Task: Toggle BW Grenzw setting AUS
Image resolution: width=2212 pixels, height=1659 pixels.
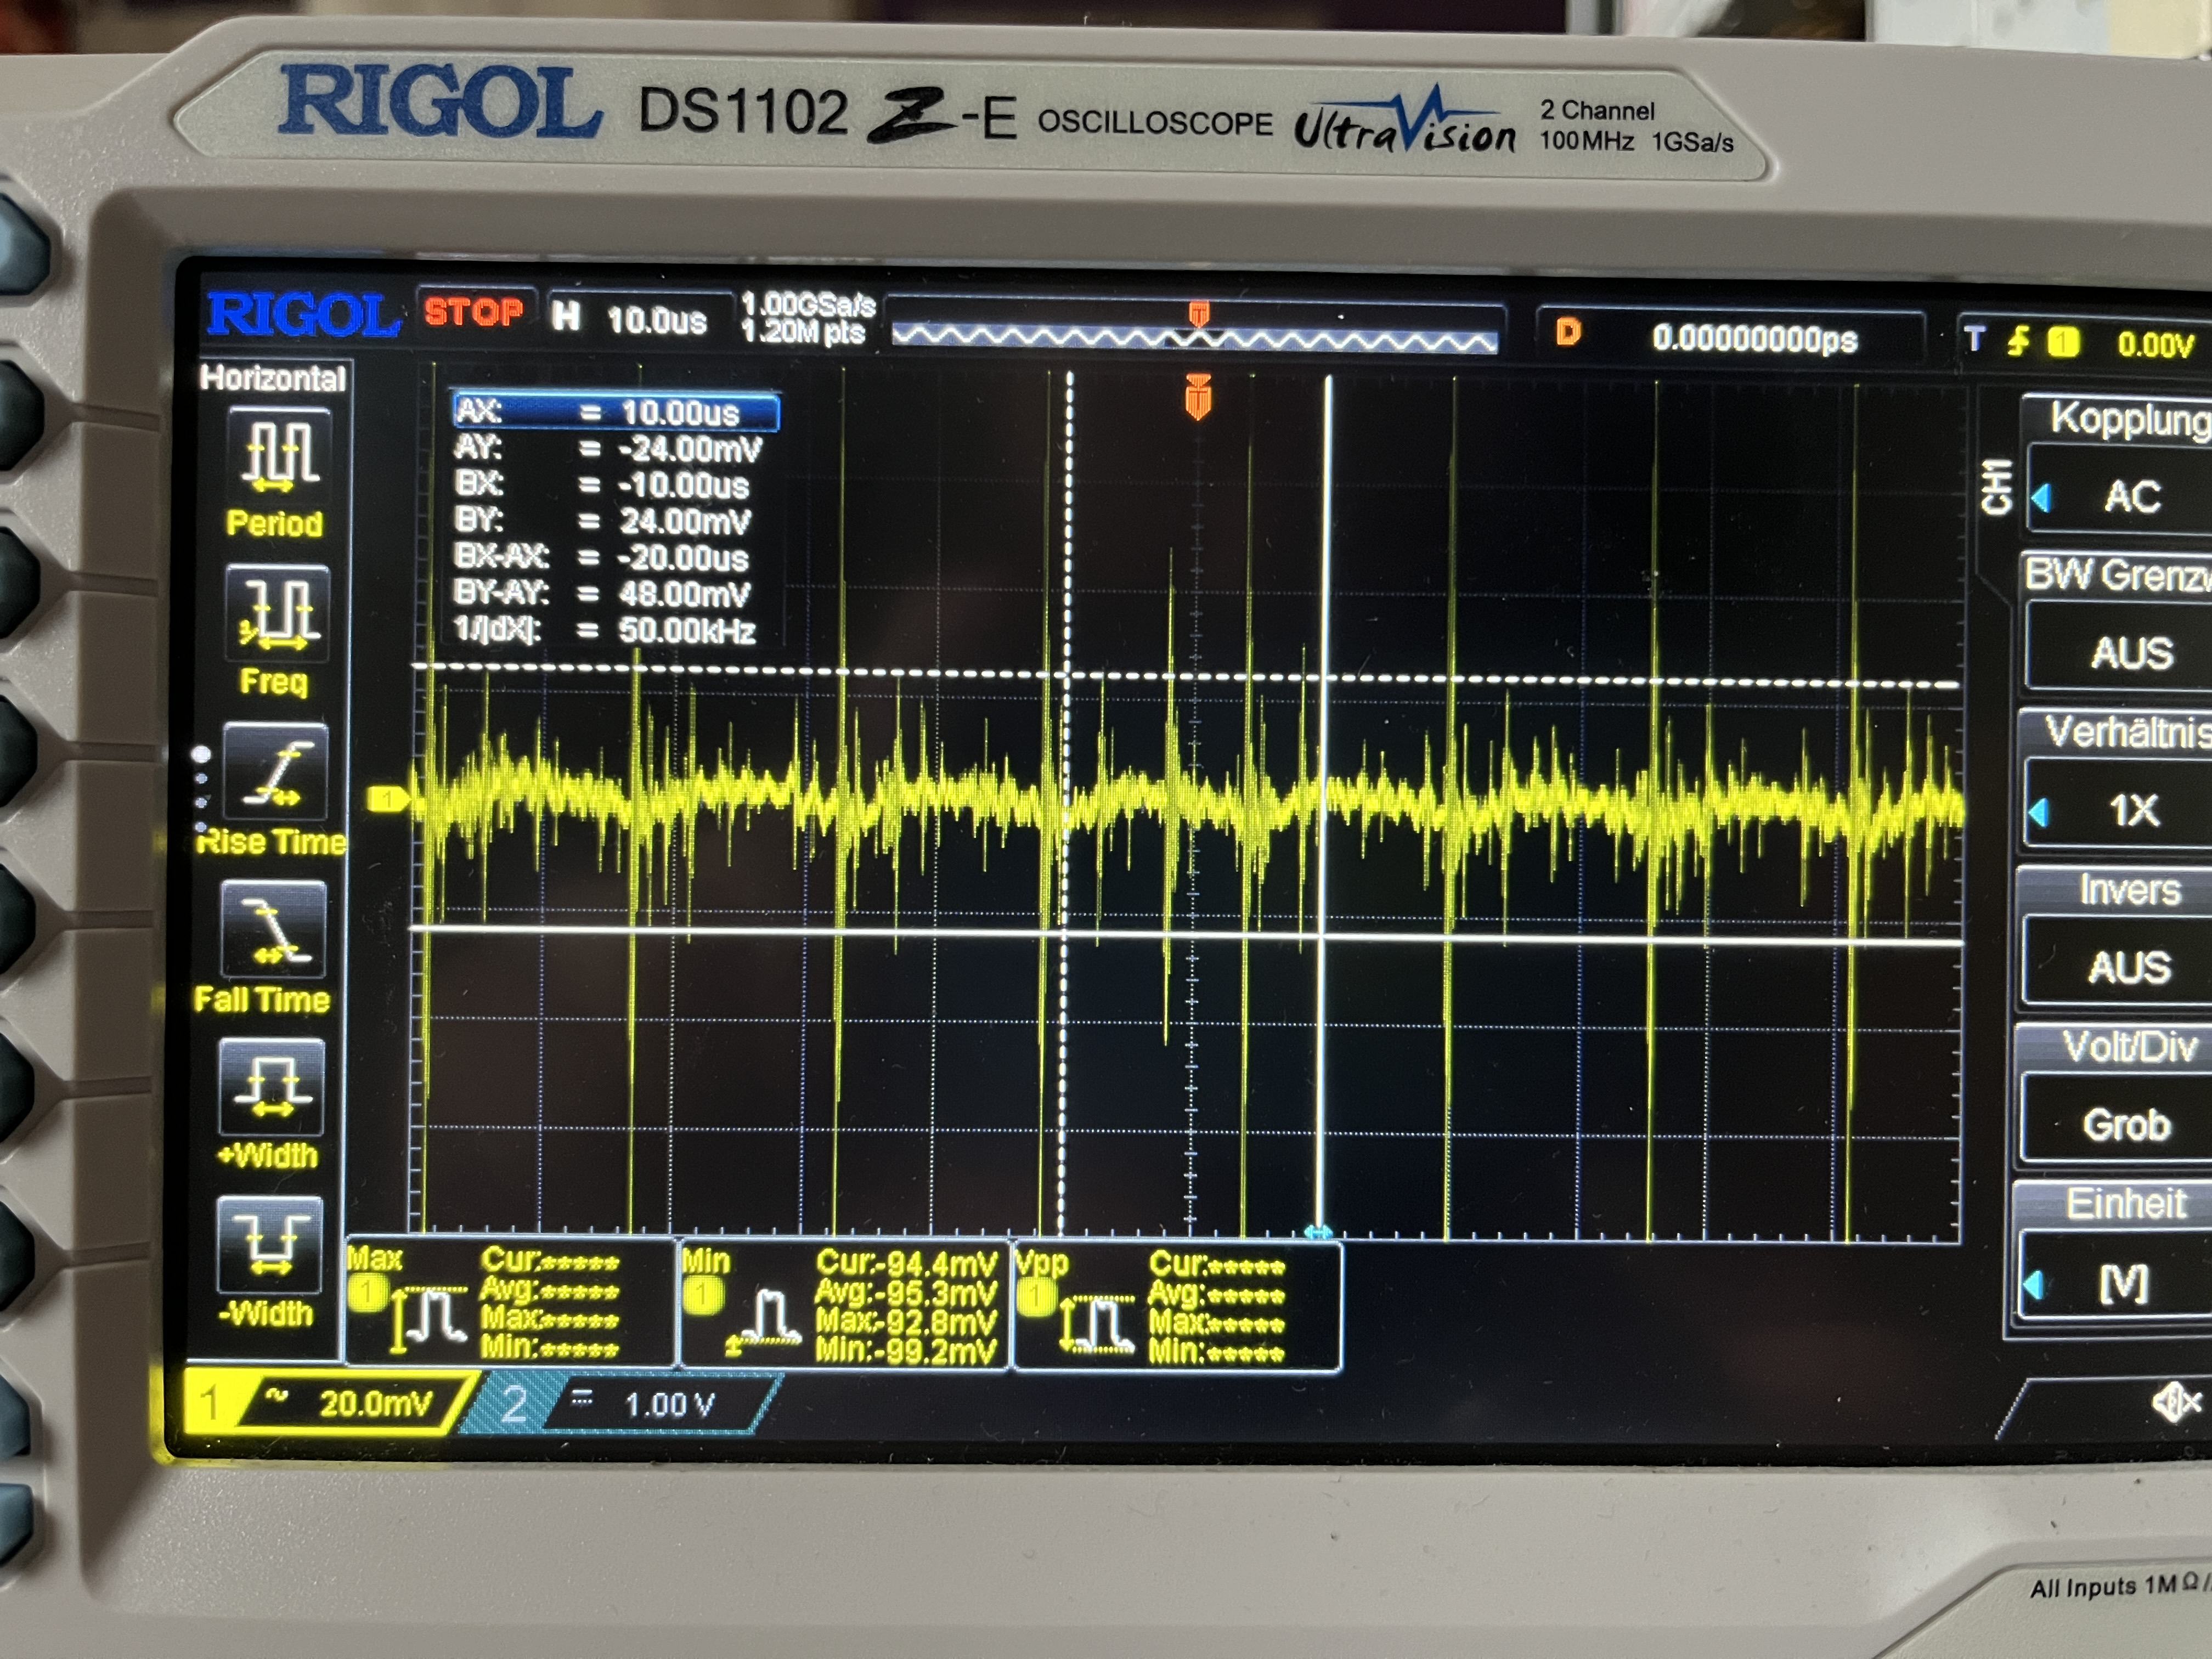Action: (2131, 653)
